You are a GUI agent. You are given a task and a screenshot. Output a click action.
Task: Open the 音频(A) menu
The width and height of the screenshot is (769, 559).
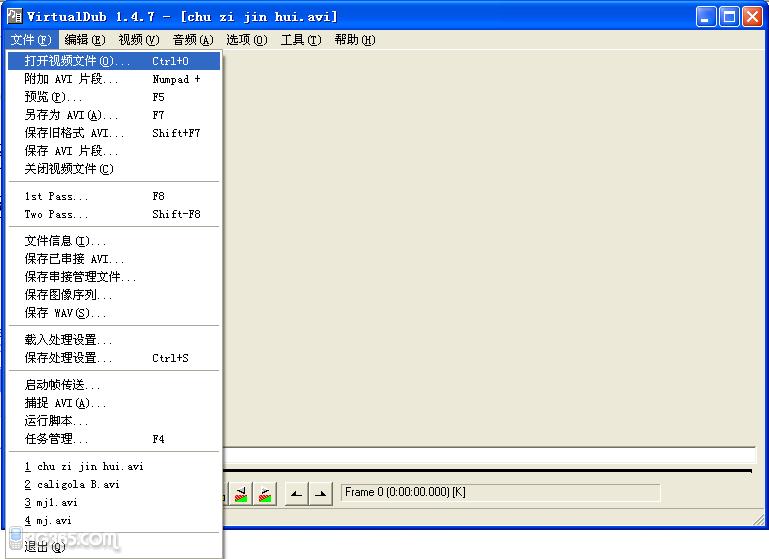tap(193, 40)
